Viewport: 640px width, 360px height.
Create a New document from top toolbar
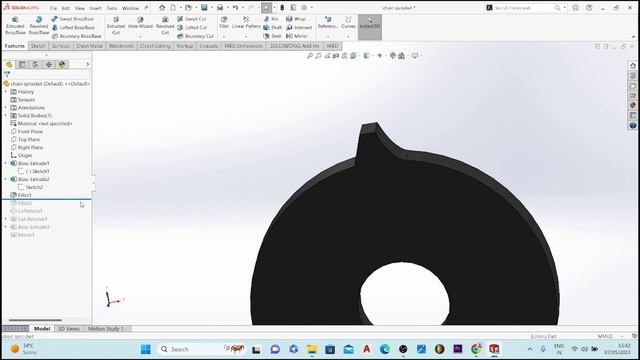coord(173,8)
